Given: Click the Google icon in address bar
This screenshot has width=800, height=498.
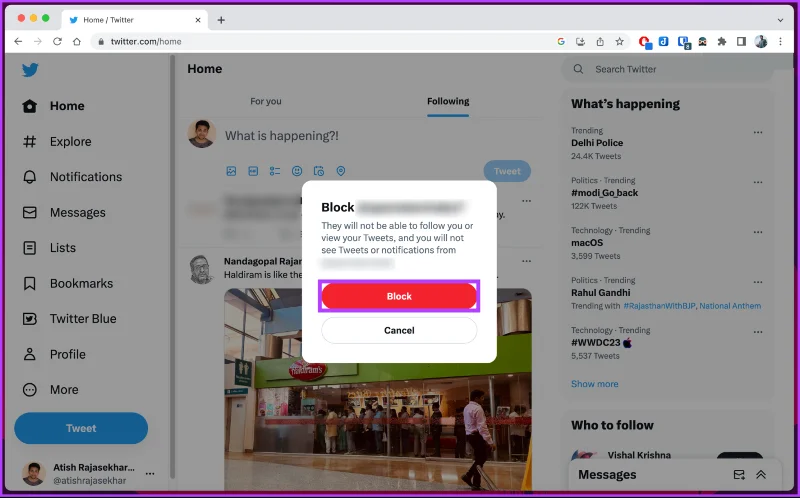Looking at the screenshot, I should (x=561, y=42).
